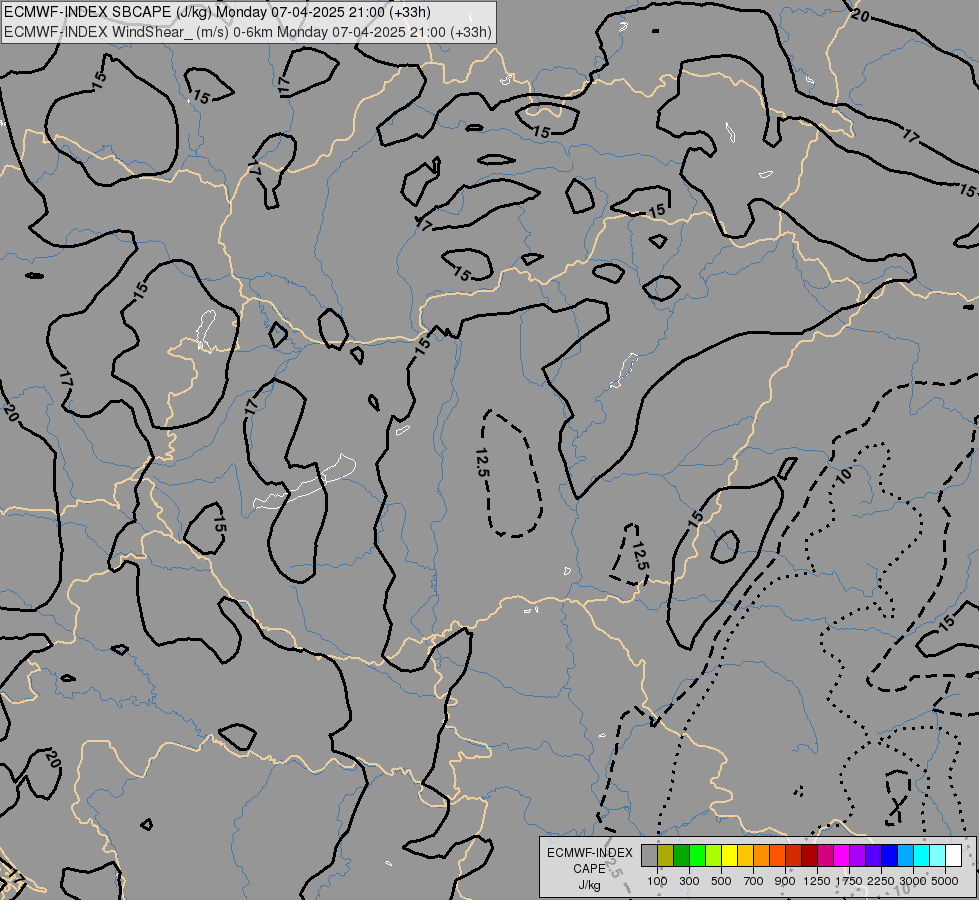The image size is (979, 900).
Task: Click the cyan legend swatch
Action: [x=921, y=855]
